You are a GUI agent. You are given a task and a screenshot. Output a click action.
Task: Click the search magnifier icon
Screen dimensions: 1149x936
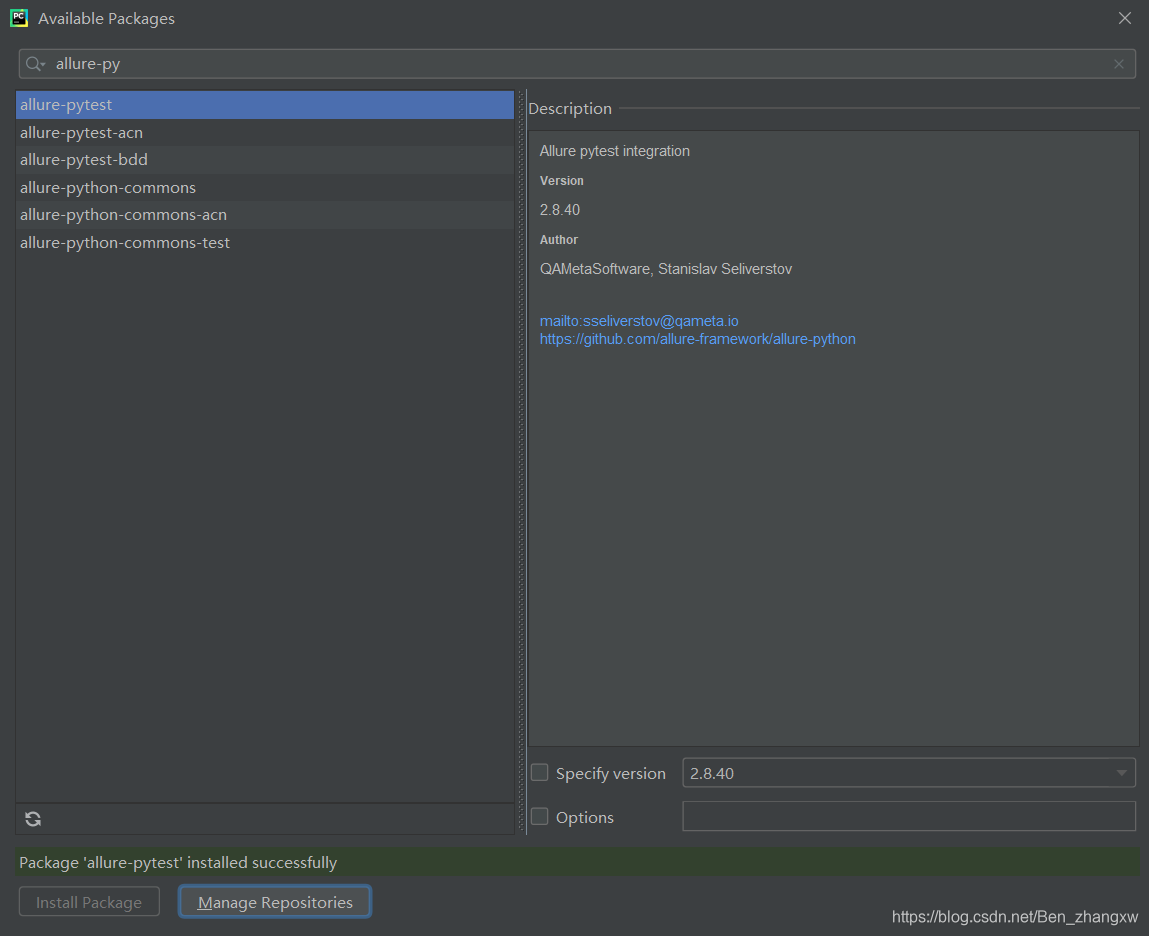tap(34, 64)
